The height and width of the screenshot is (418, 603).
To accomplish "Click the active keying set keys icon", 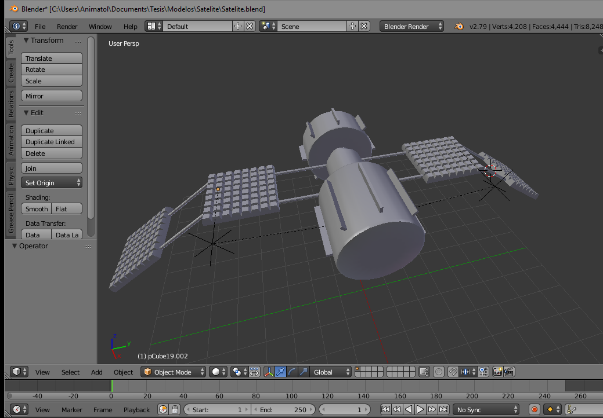I will 571,410.
